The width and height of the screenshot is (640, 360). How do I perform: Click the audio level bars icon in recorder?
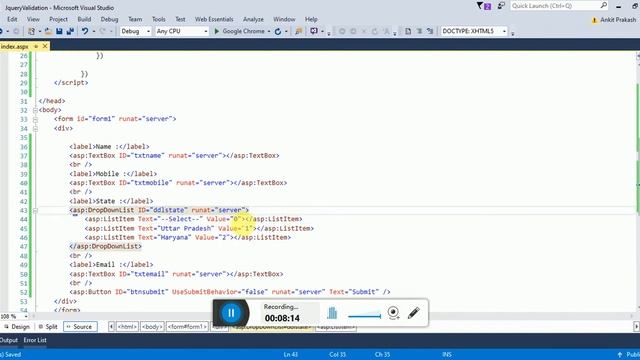pyautogui.click(x=332, y=313)
